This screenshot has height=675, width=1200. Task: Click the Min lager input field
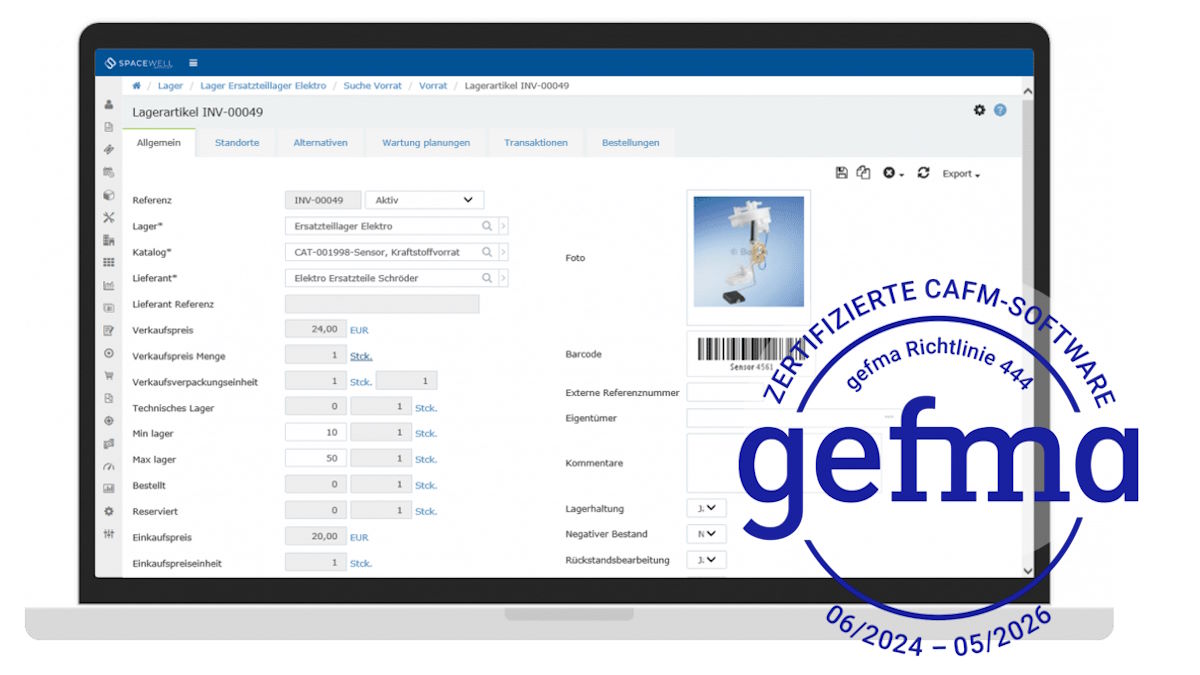tap(316, 433)
